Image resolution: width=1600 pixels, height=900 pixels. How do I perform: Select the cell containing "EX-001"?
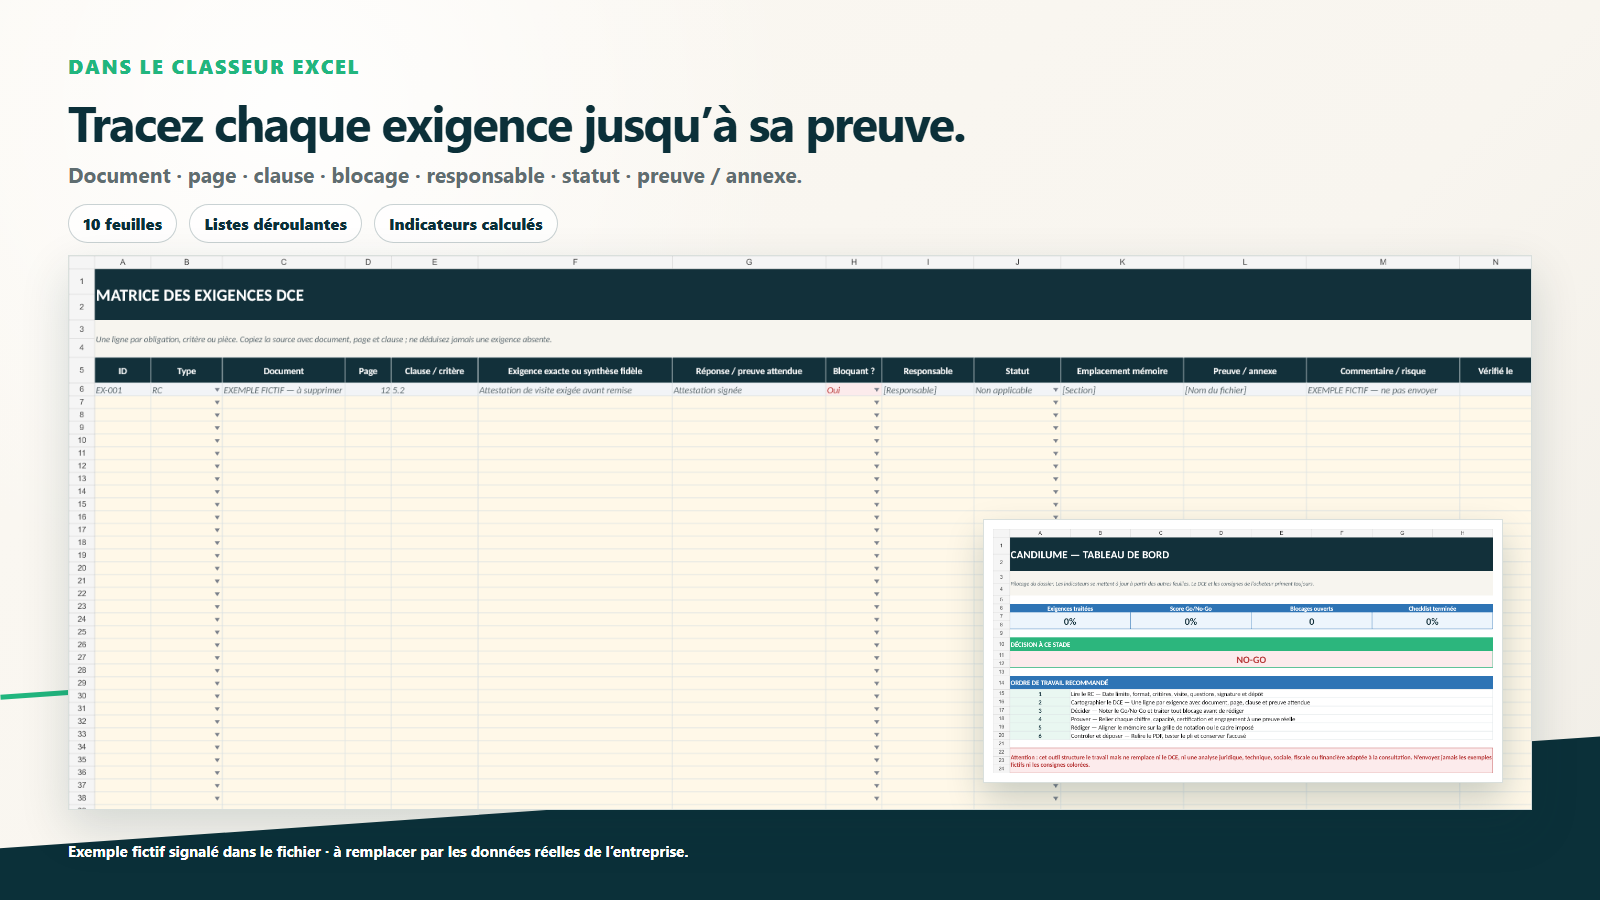[123, 390]
